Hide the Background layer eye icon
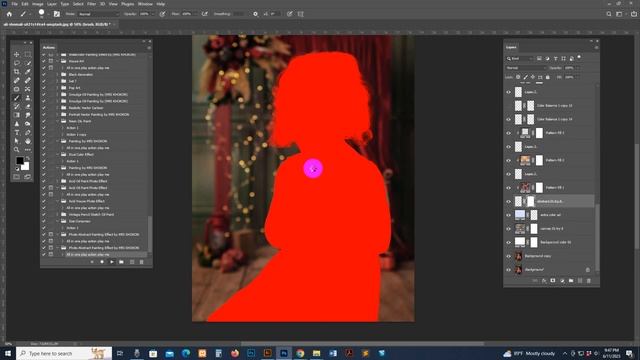This screenshot has width=640, height=360. point(509,270)
